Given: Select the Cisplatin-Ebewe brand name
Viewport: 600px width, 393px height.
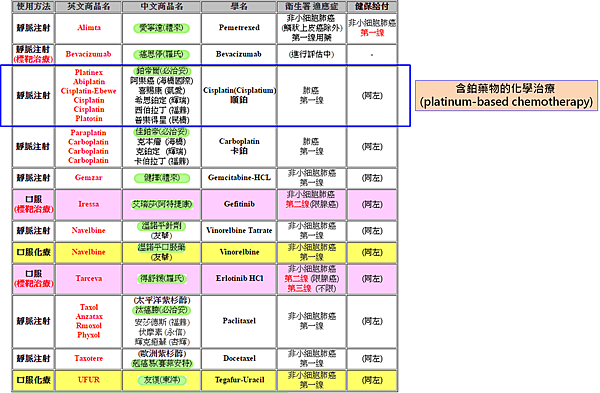Looking at the screenshot, I should 88,91.
